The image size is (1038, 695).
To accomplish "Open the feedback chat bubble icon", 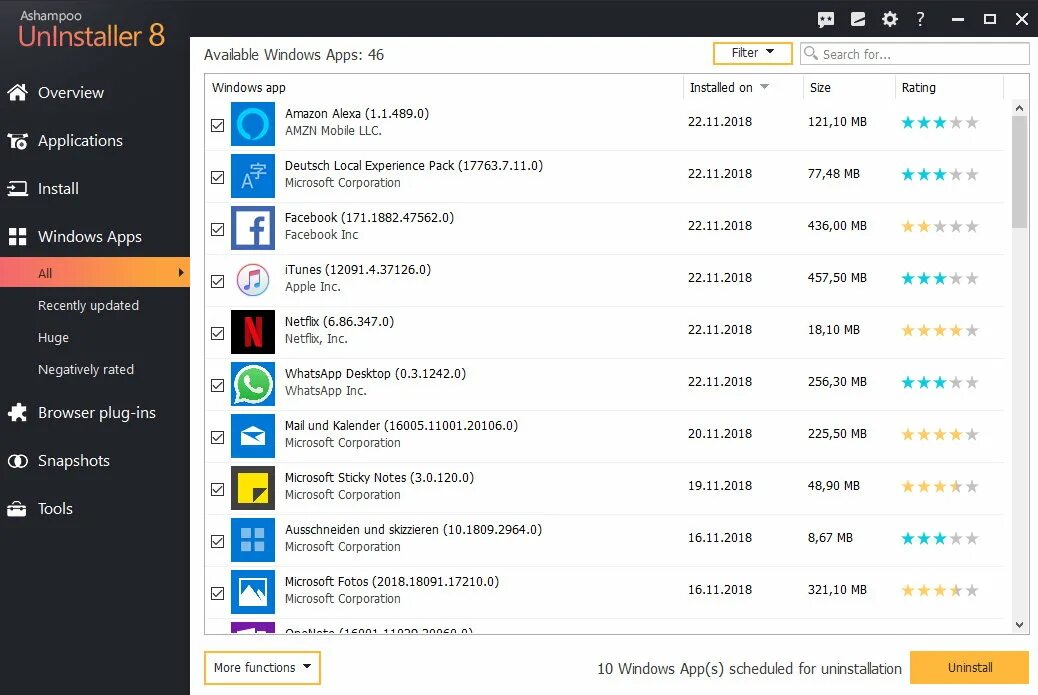I will pyautogui.click(x=826, y=19).
